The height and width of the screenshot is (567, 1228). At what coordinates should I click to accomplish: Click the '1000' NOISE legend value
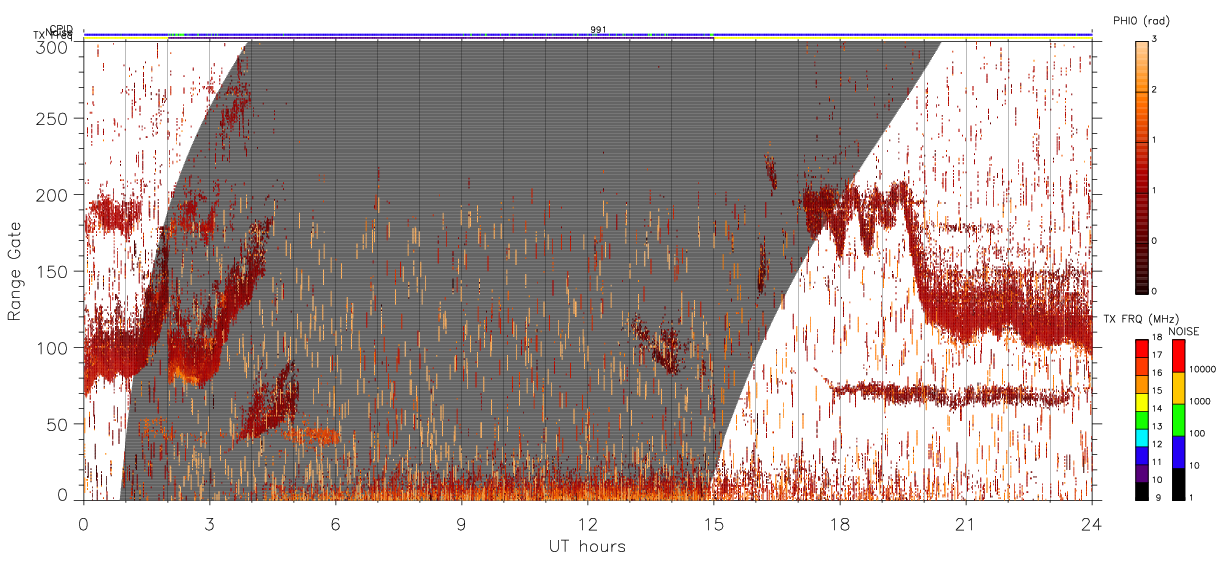[x=1199, y=401]
